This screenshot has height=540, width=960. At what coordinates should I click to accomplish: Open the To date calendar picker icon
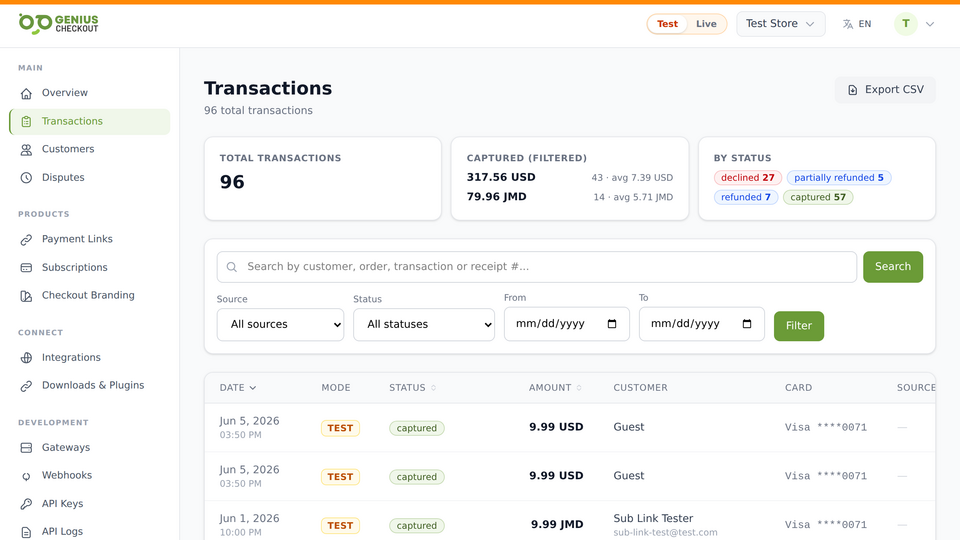pyautogui.click(x=746, y=324)
